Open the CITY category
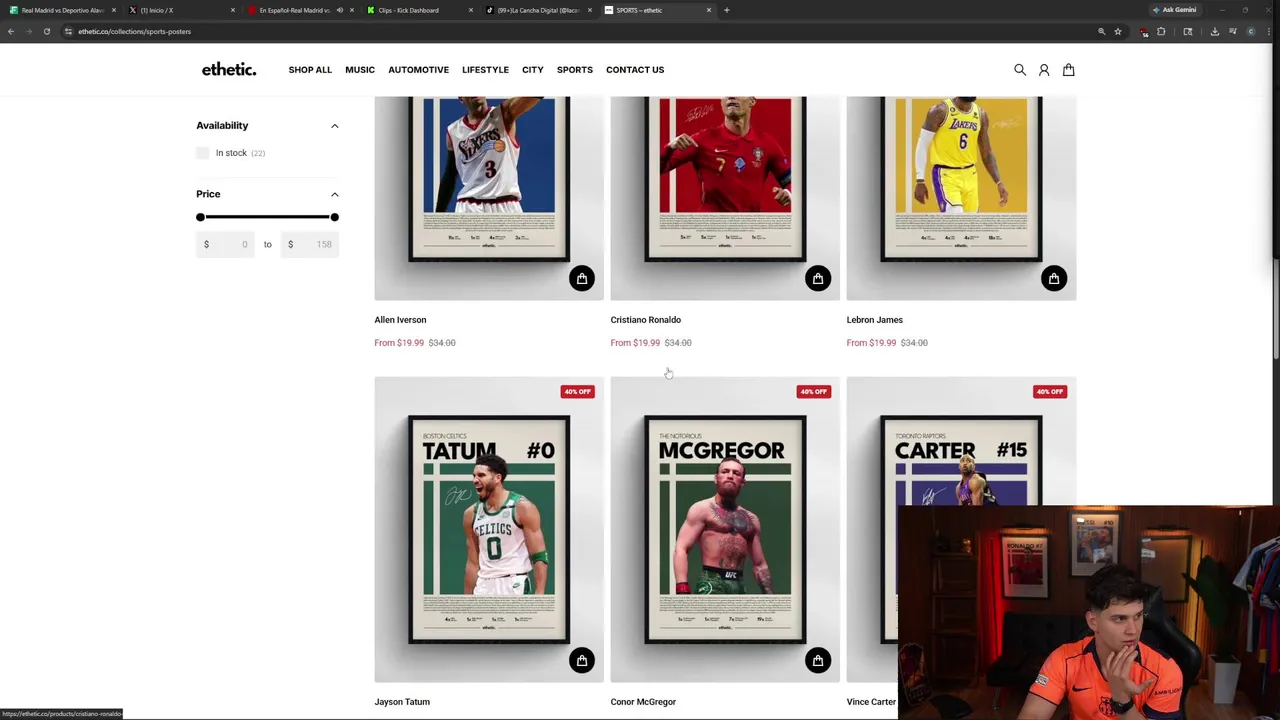The image size is (1280, 720). [x=532, y=70]
